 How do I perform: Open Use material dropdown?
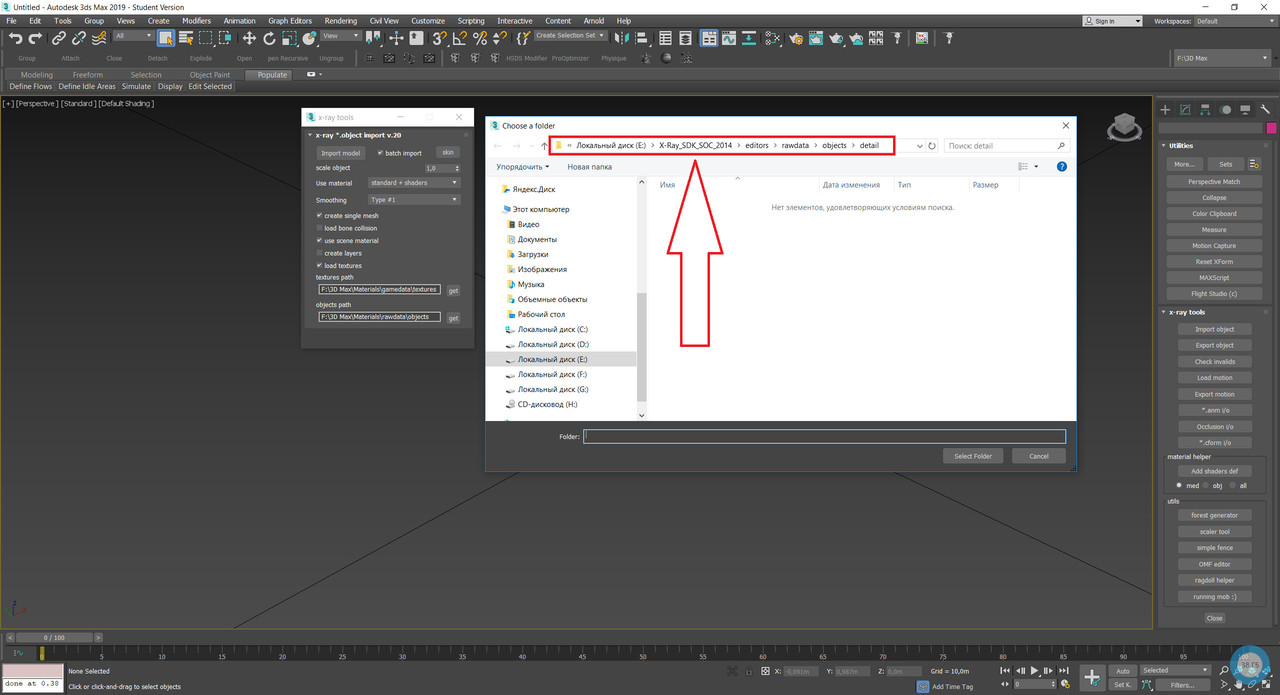(x=413, y=183)
